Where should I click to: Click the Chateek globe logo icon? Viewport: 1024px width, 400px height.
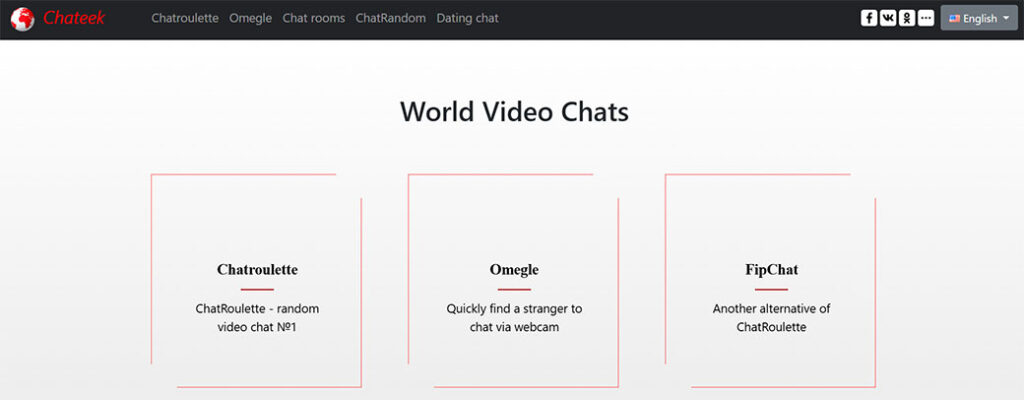tap(22, 18)
